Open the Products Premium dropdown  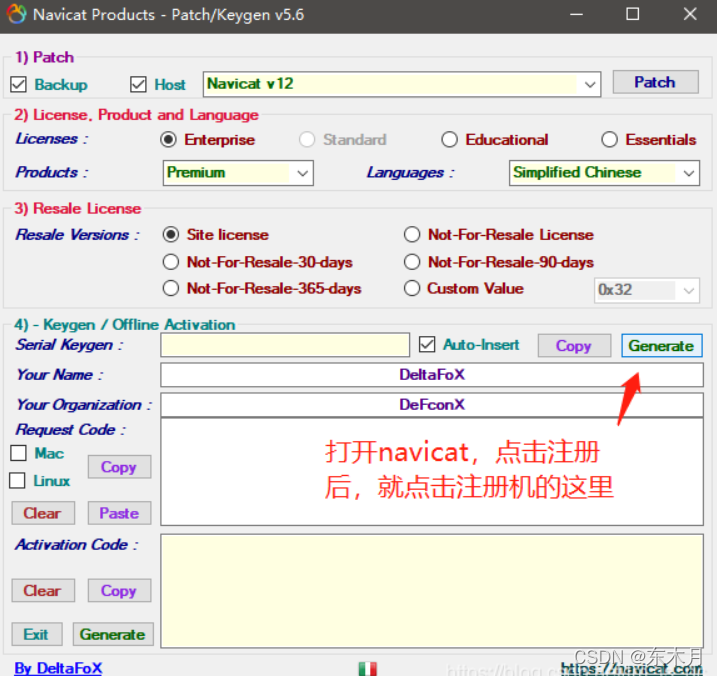coord(238,173)
